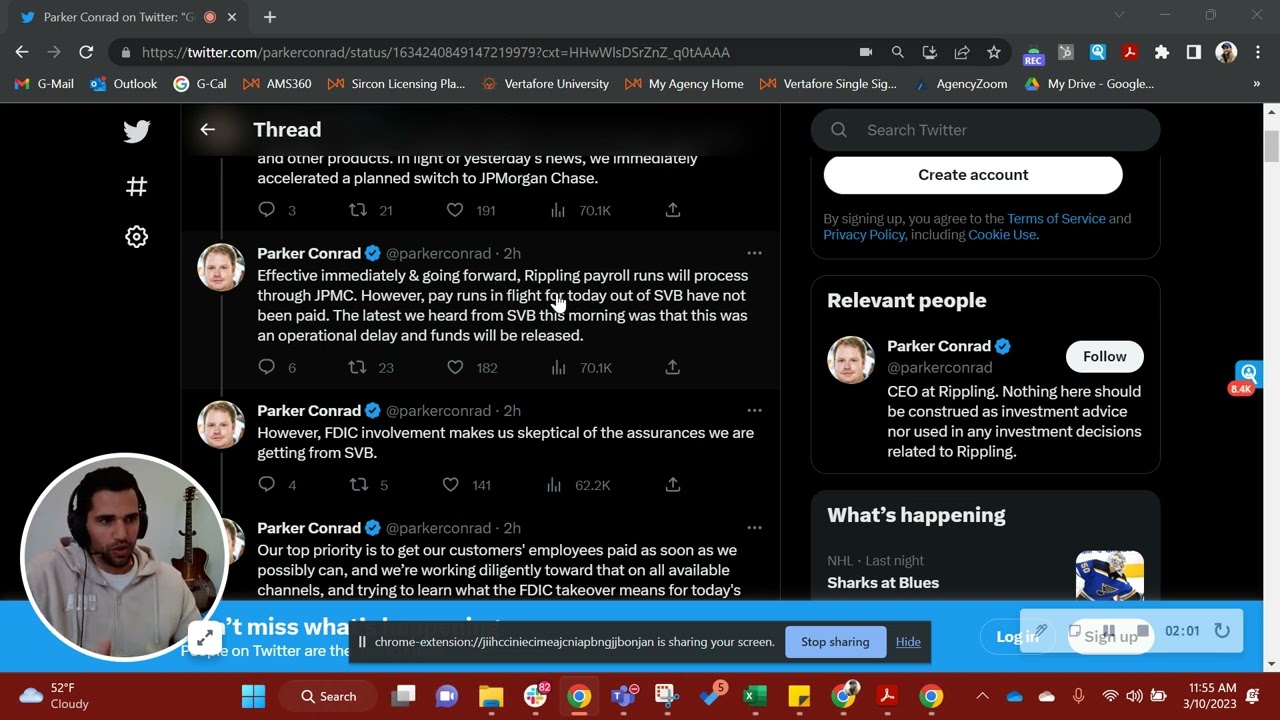Open the Chrome profile avatar
1280x720 pixels.
pos(1226,52)
